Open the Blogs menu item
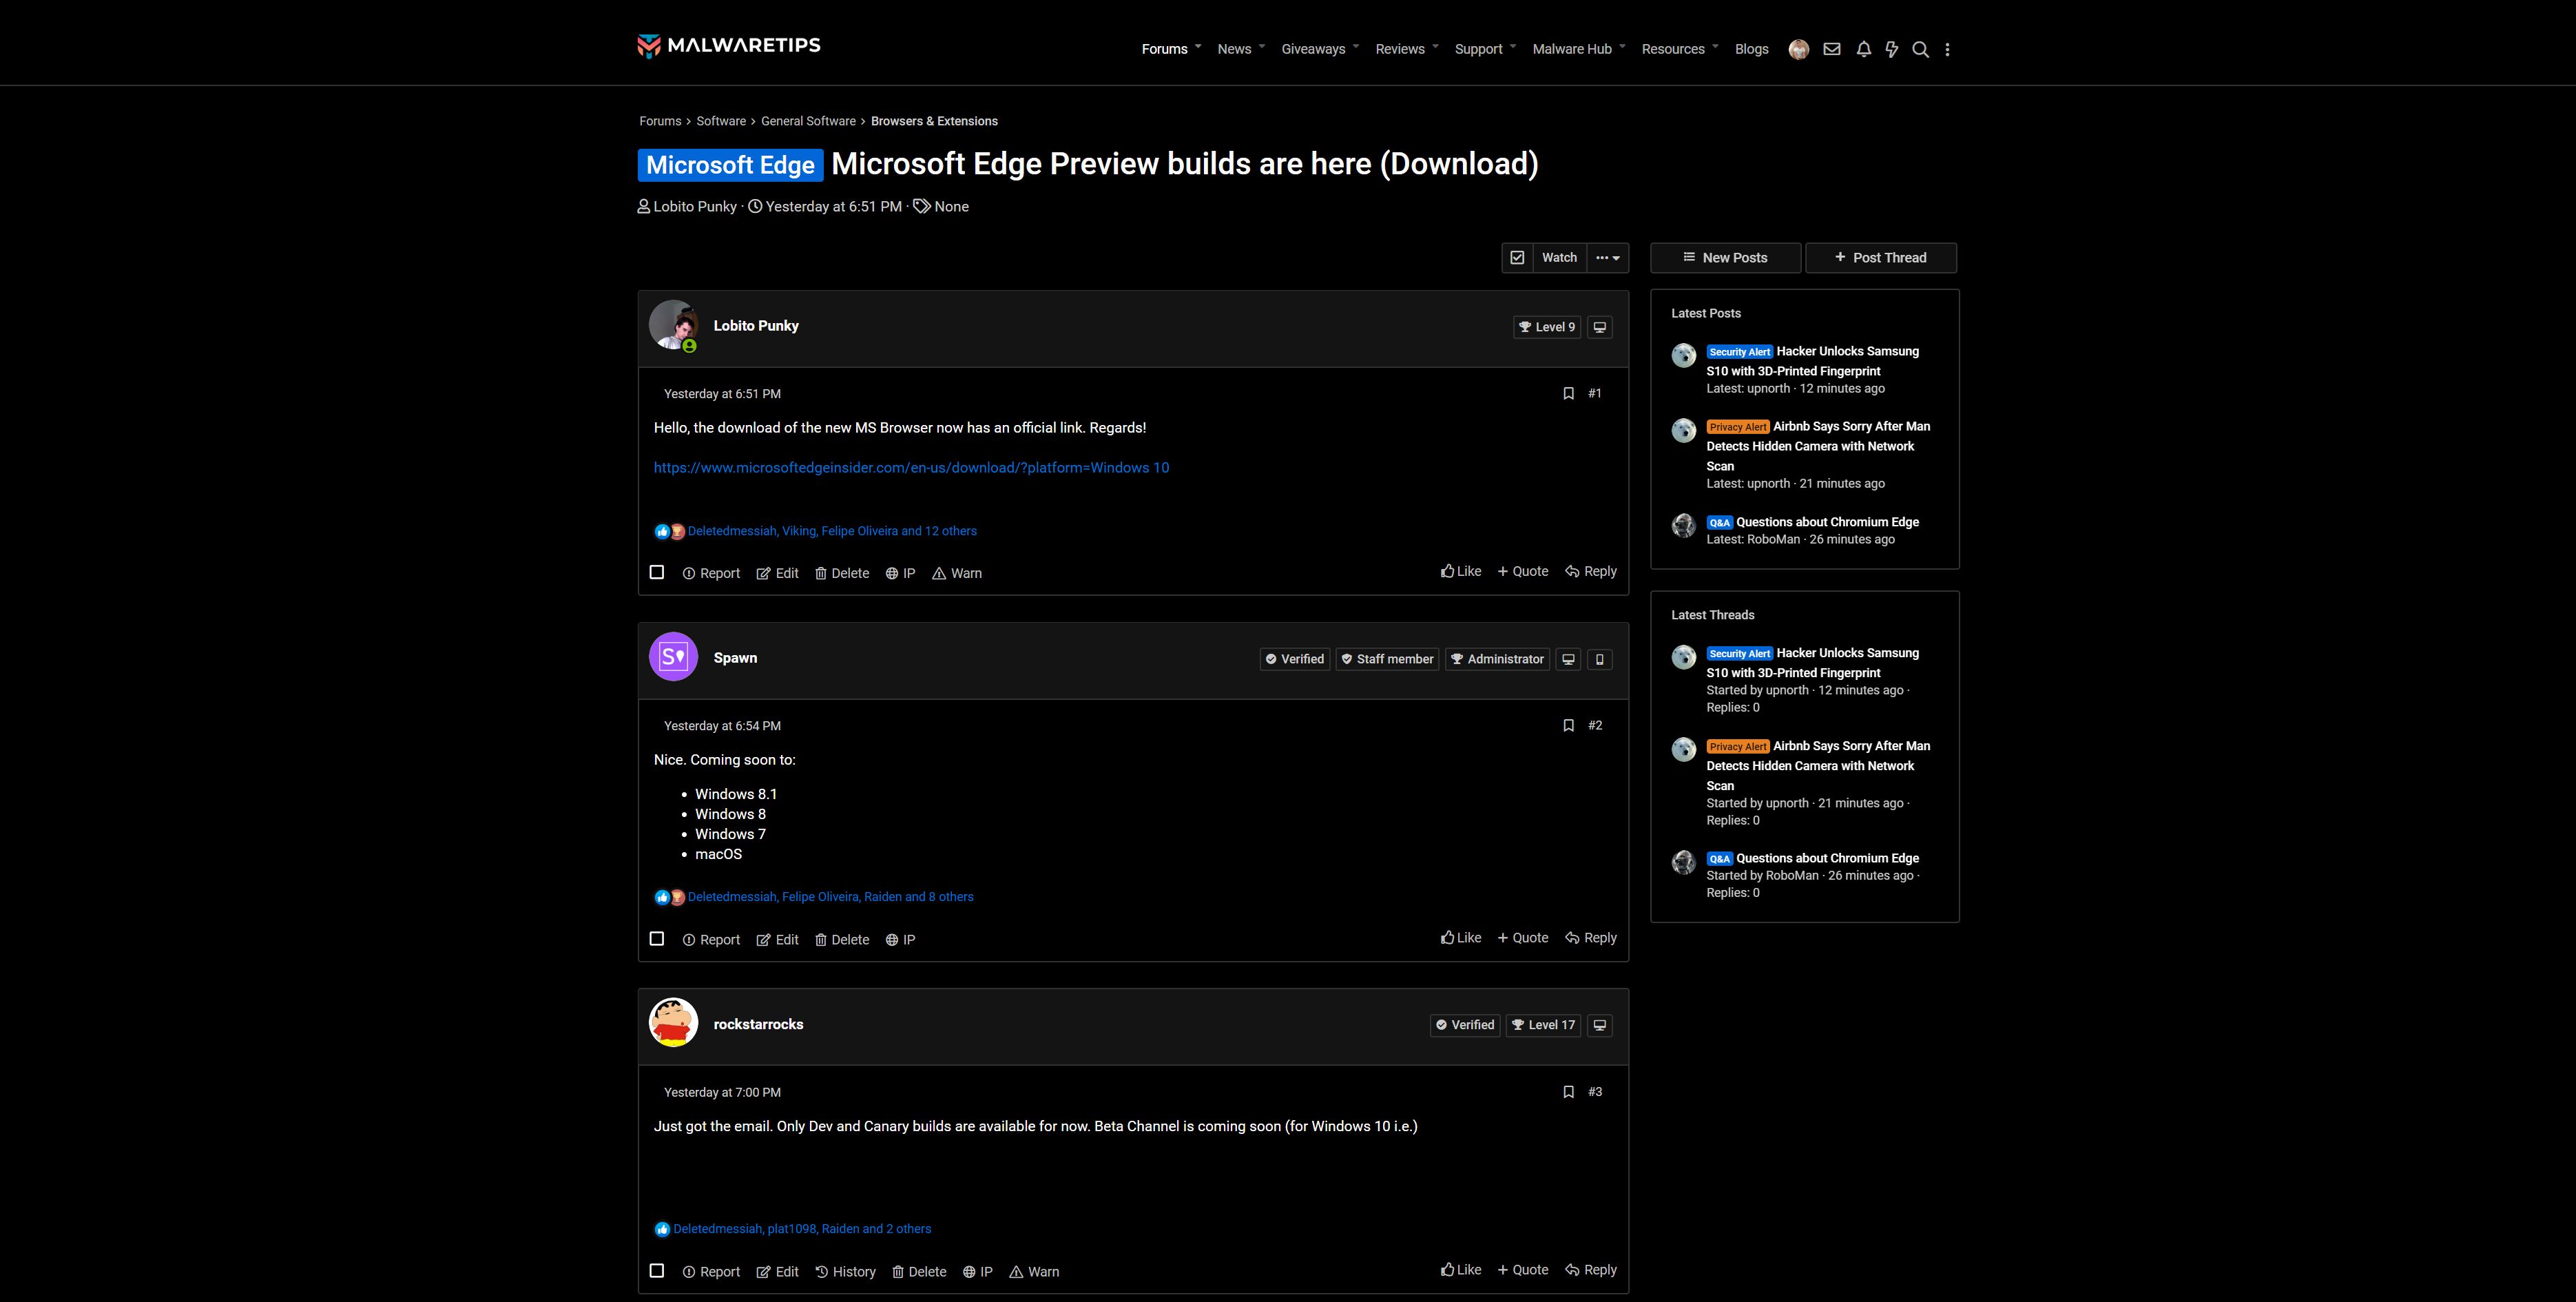 [1751, 49]
